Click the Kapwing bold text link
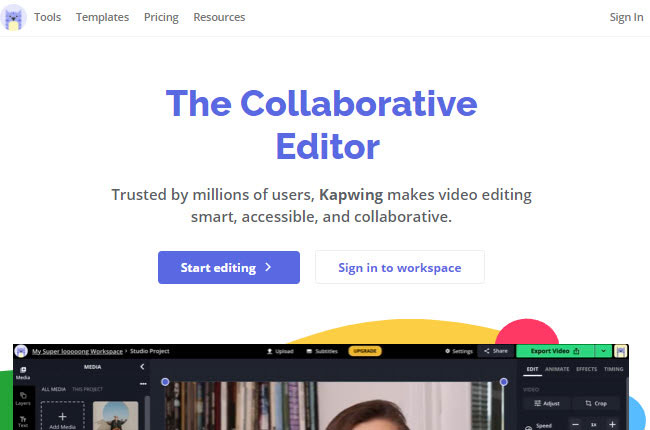The height and width of the screenshot is (430, 650). click(351, 195)
